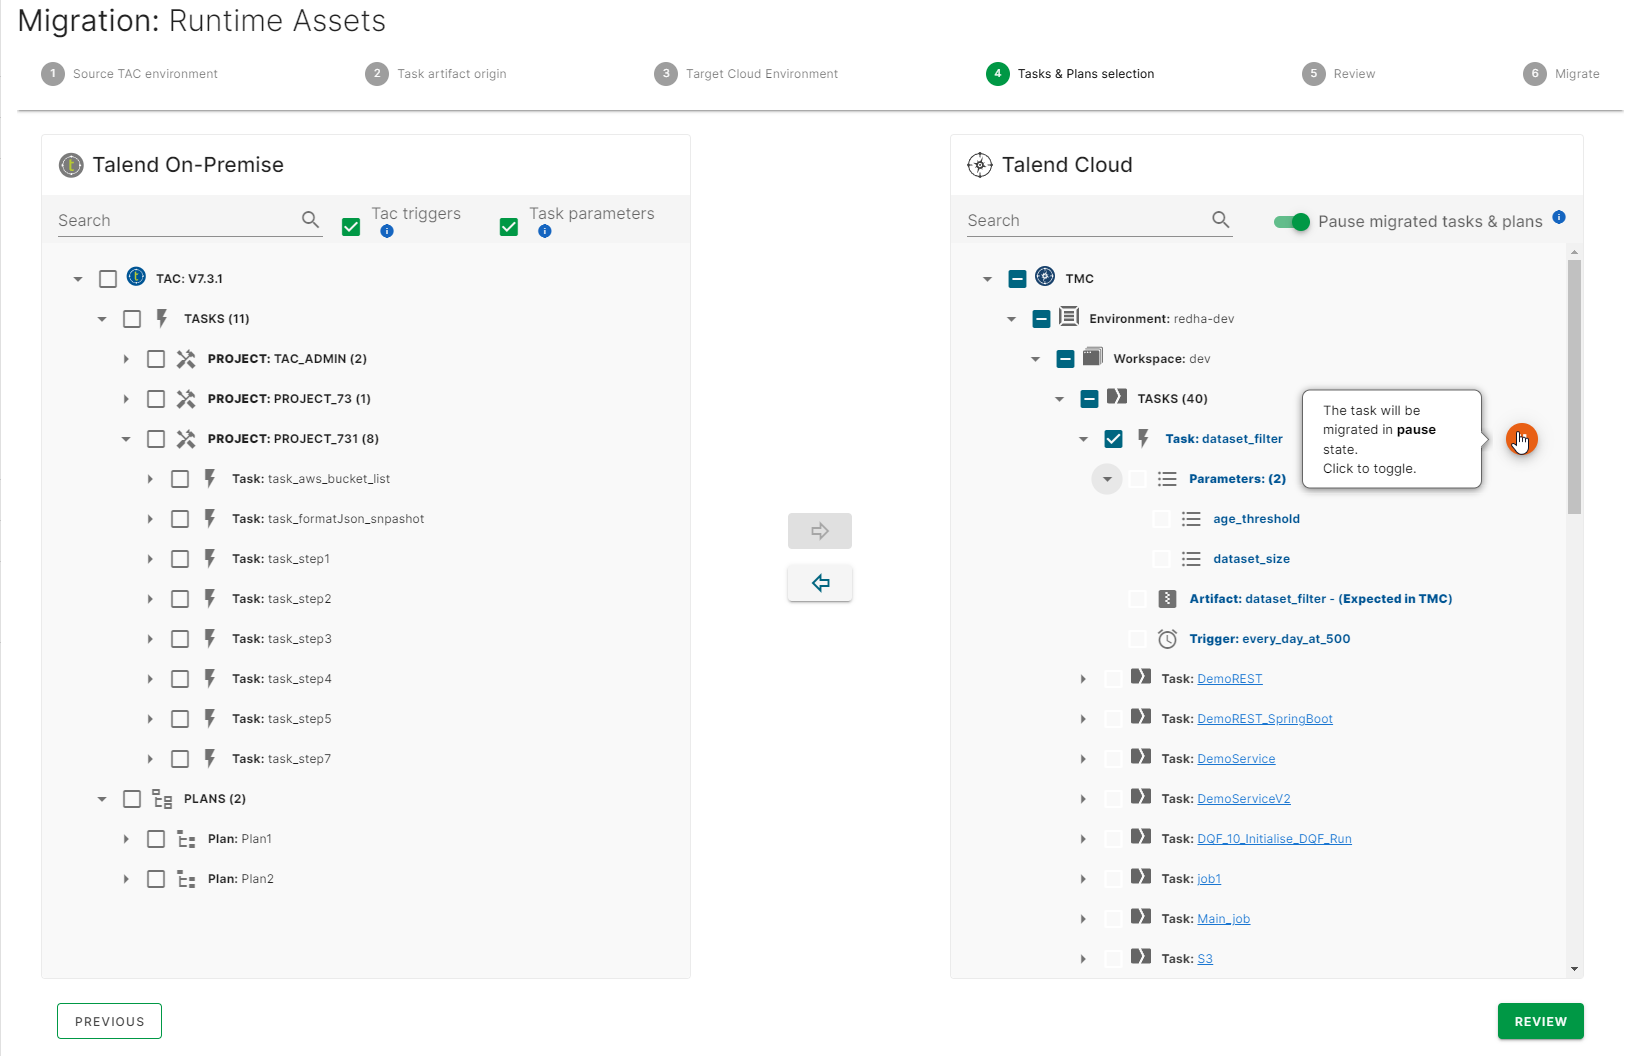This screenshot has width=1639, height=1056.
Task: Click the artifact icon next to dataset_filter
Action: pos(1167,598)
